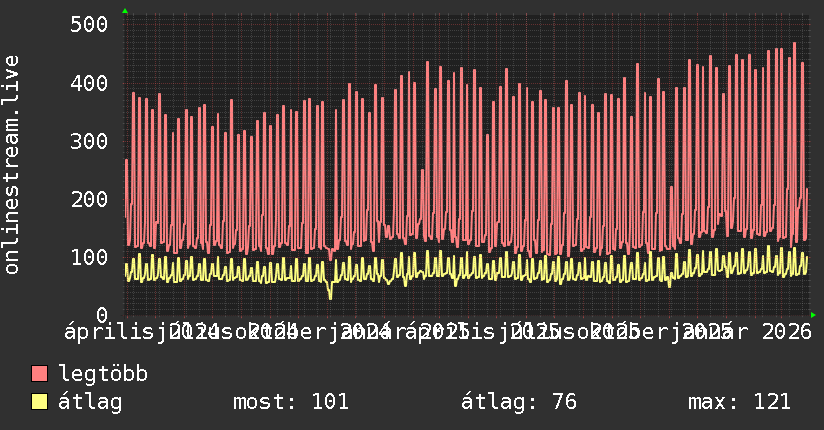Image resolution: width=824 pixels, height=430 pixels.
Task: Click the red legtöbb legend swatch
Action: point(39,373)
